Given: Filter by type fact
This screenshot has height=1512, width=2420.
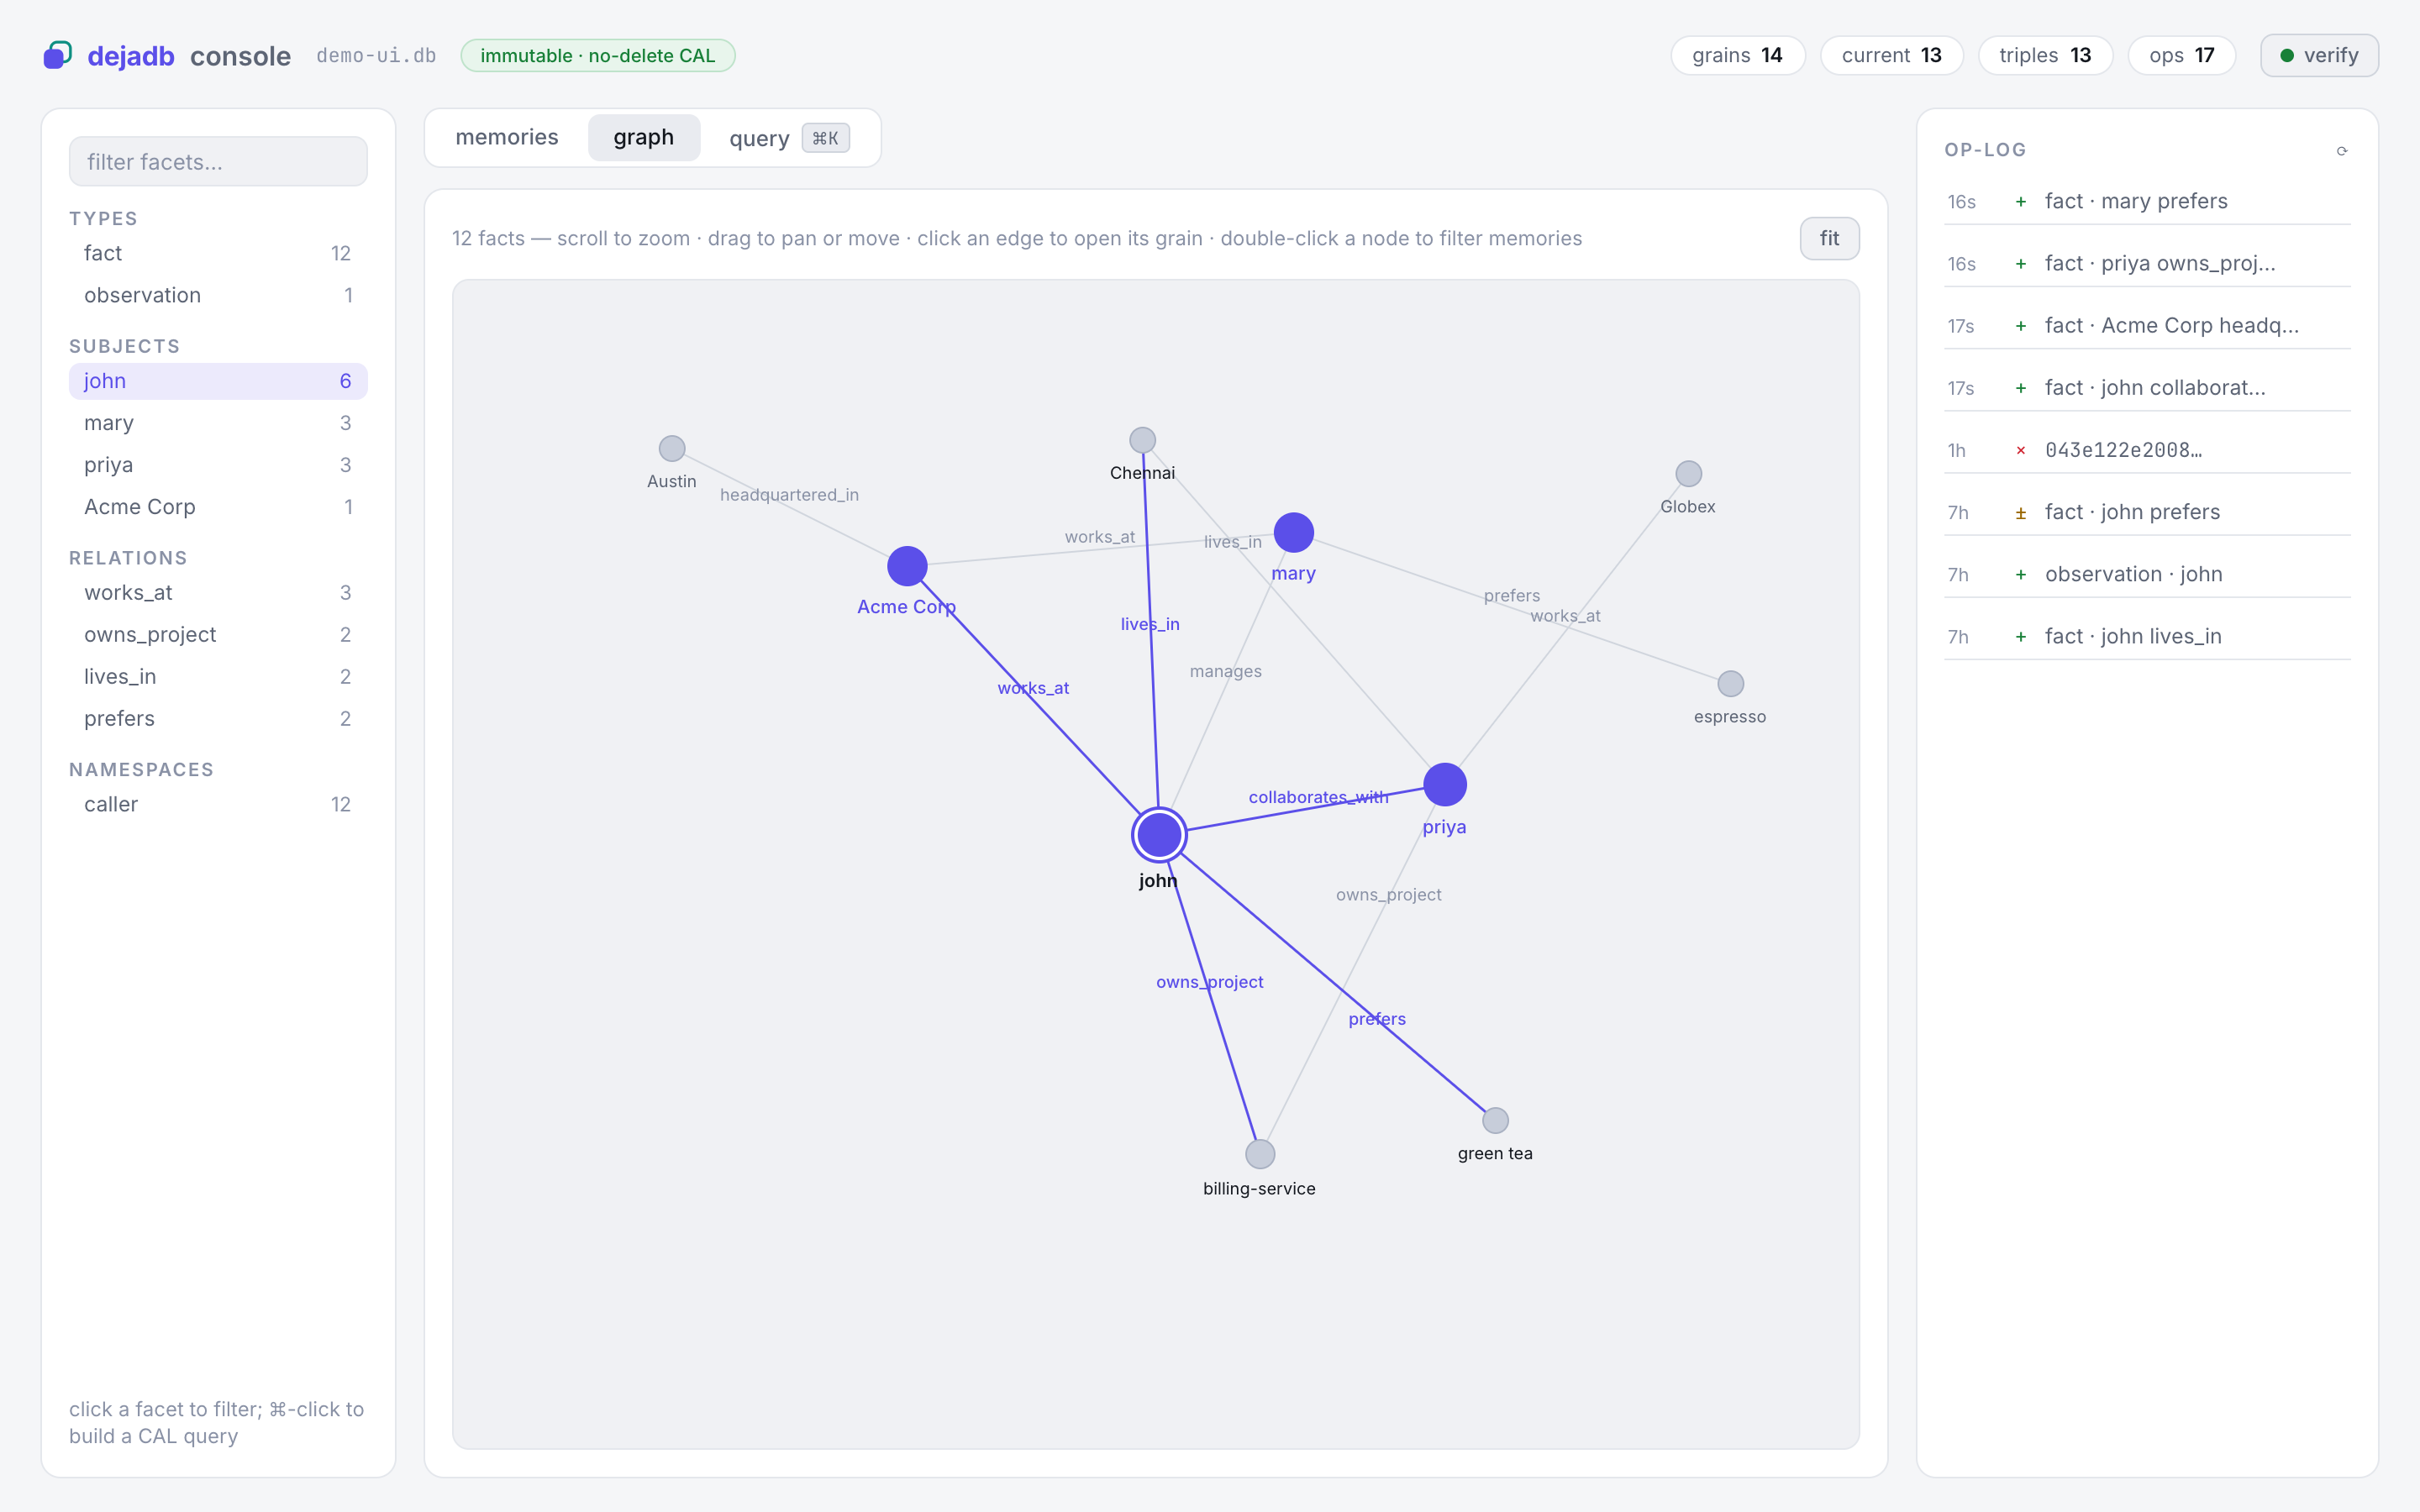Looking at the screenshot, I should tap(218, 253).
